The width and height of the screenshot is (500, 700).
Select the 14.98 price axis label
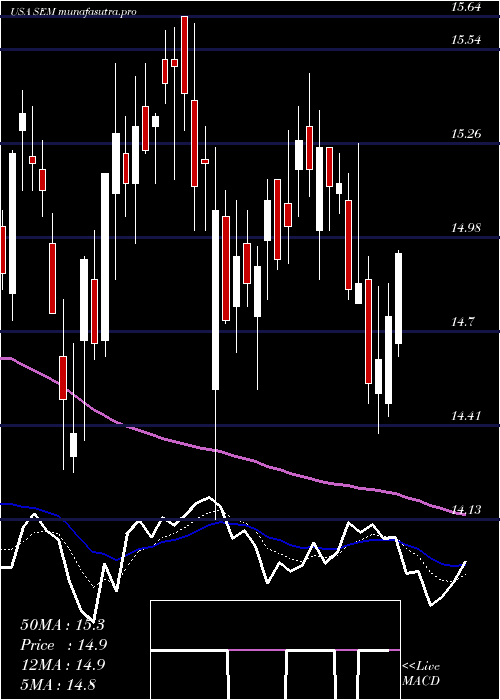(466, 228)
